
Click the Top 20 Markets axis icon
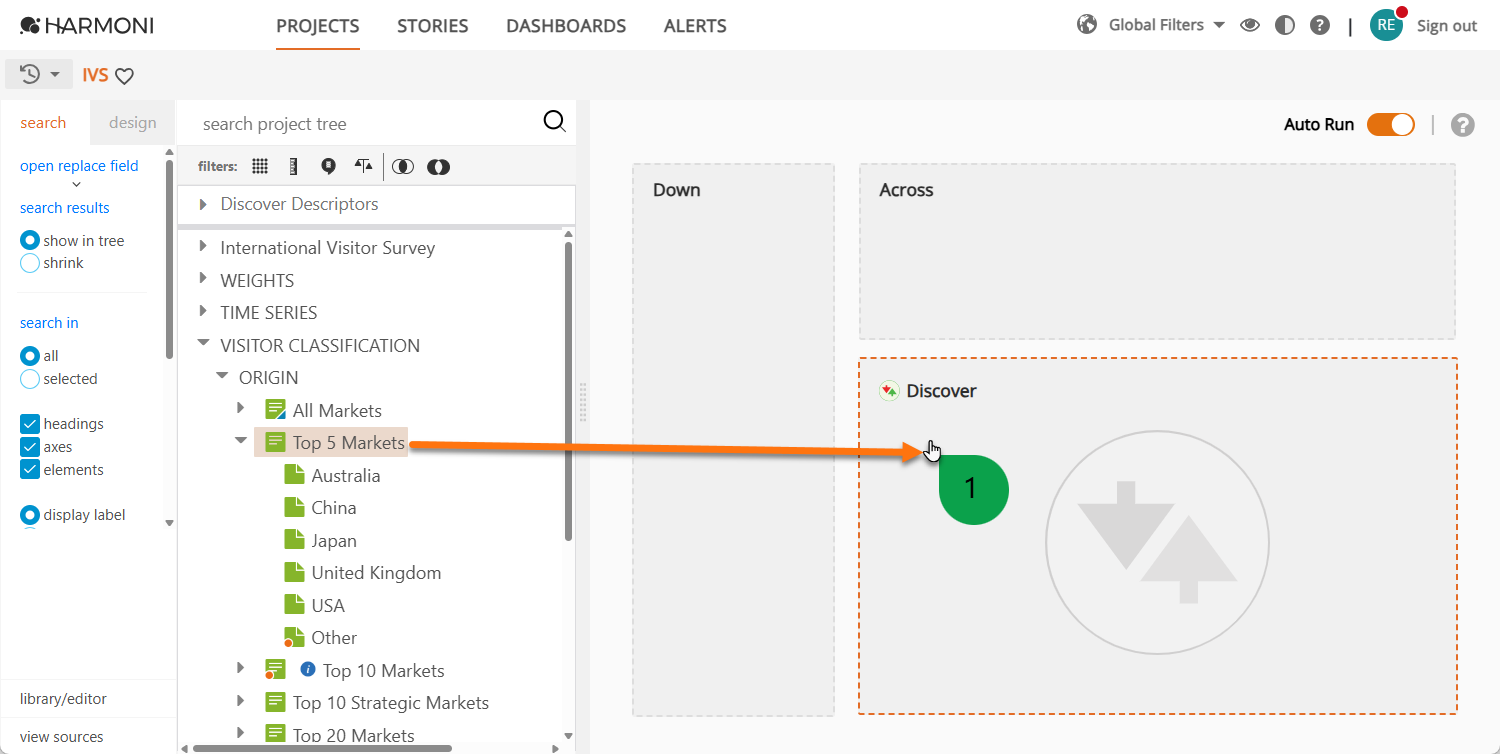(x=275, y=735)
